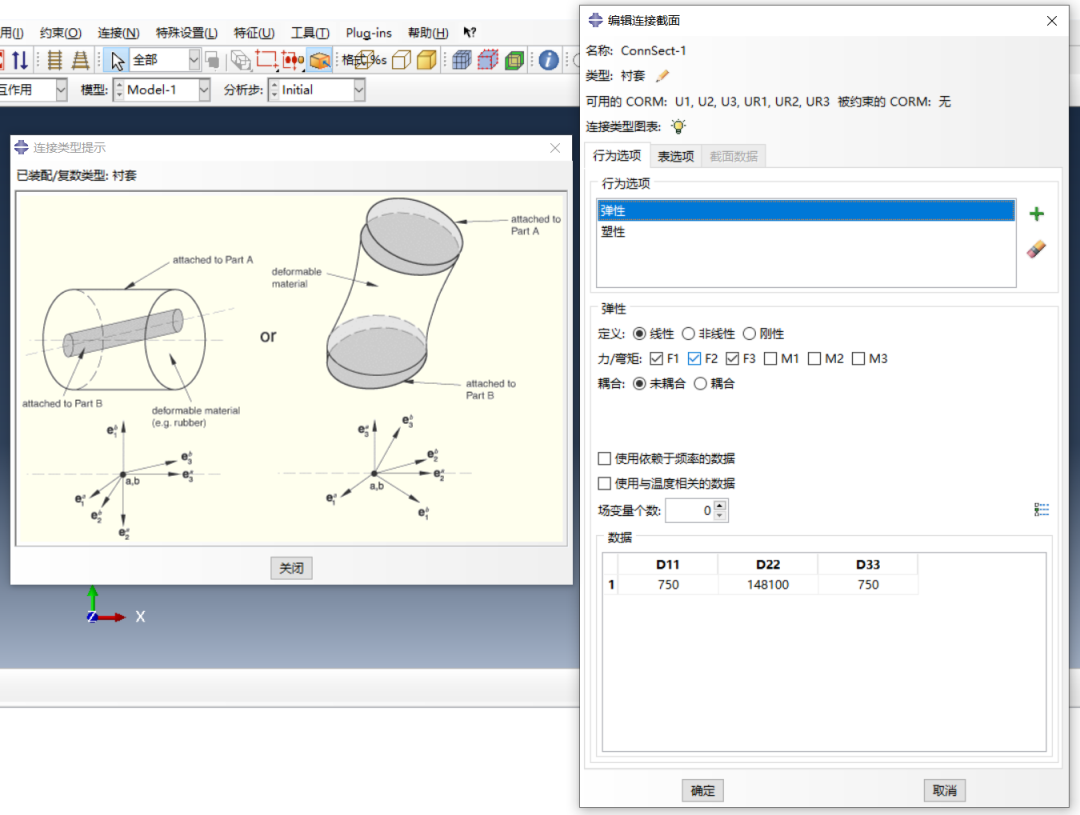The height and width of the screenshot is (815, 1080).
Task: Open the 连接(N) menu
Action: [x=118, y=32]
